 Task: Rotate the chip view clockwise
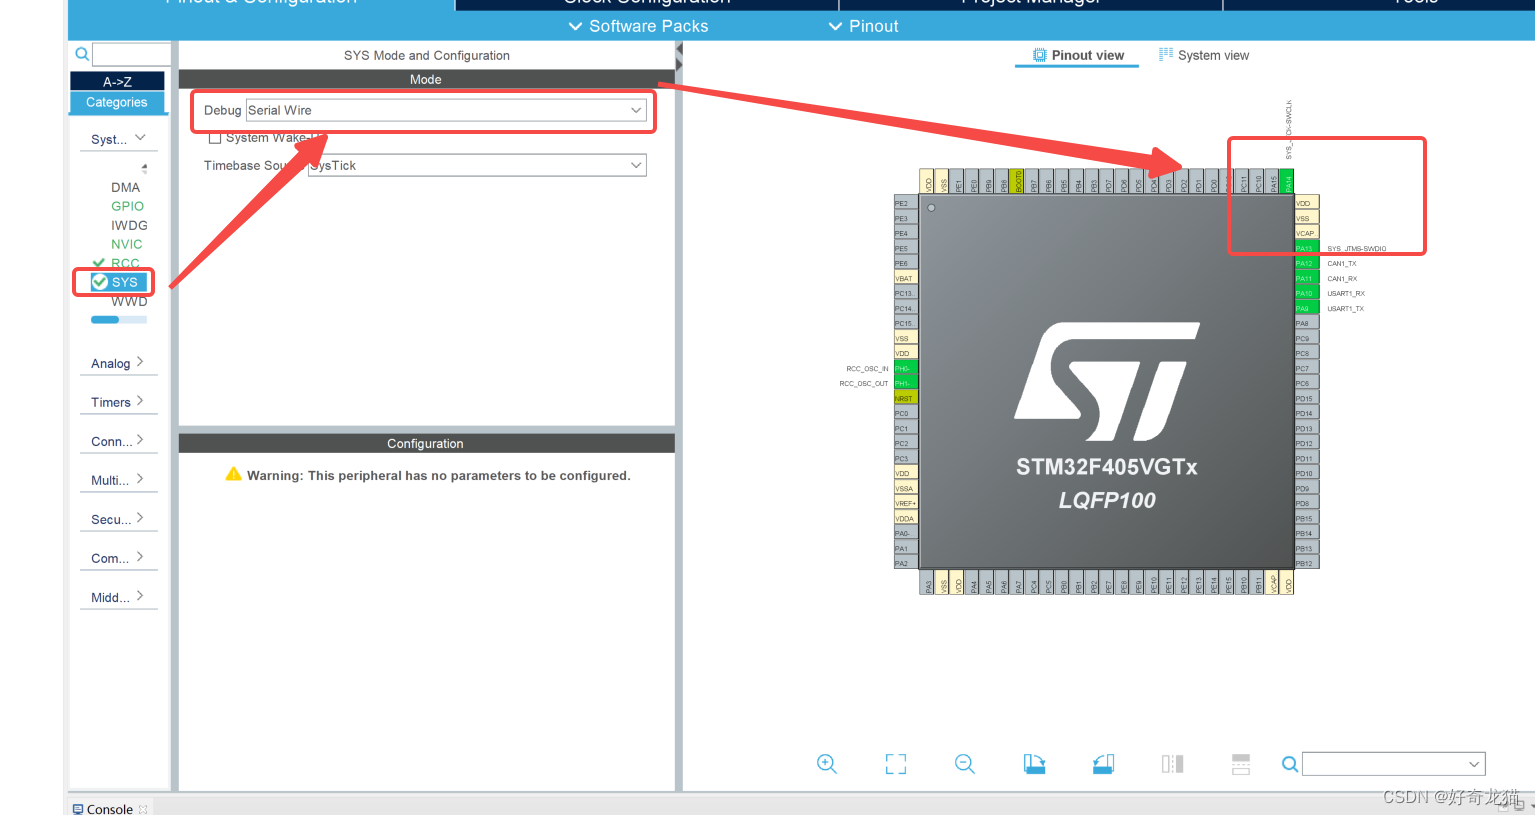(x=1034, y=764)
